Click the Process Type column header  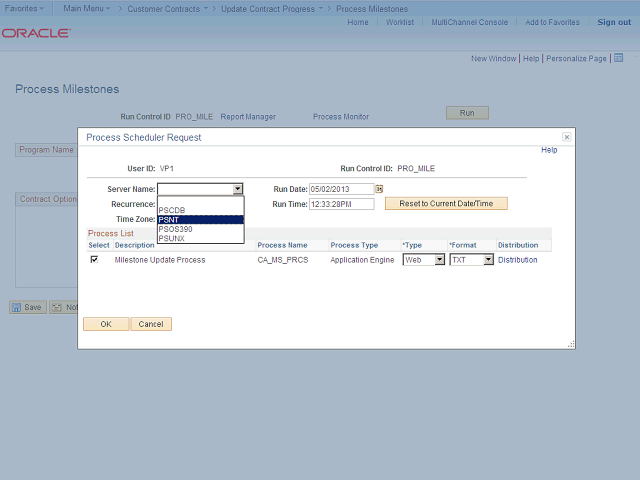pos(354,245)
